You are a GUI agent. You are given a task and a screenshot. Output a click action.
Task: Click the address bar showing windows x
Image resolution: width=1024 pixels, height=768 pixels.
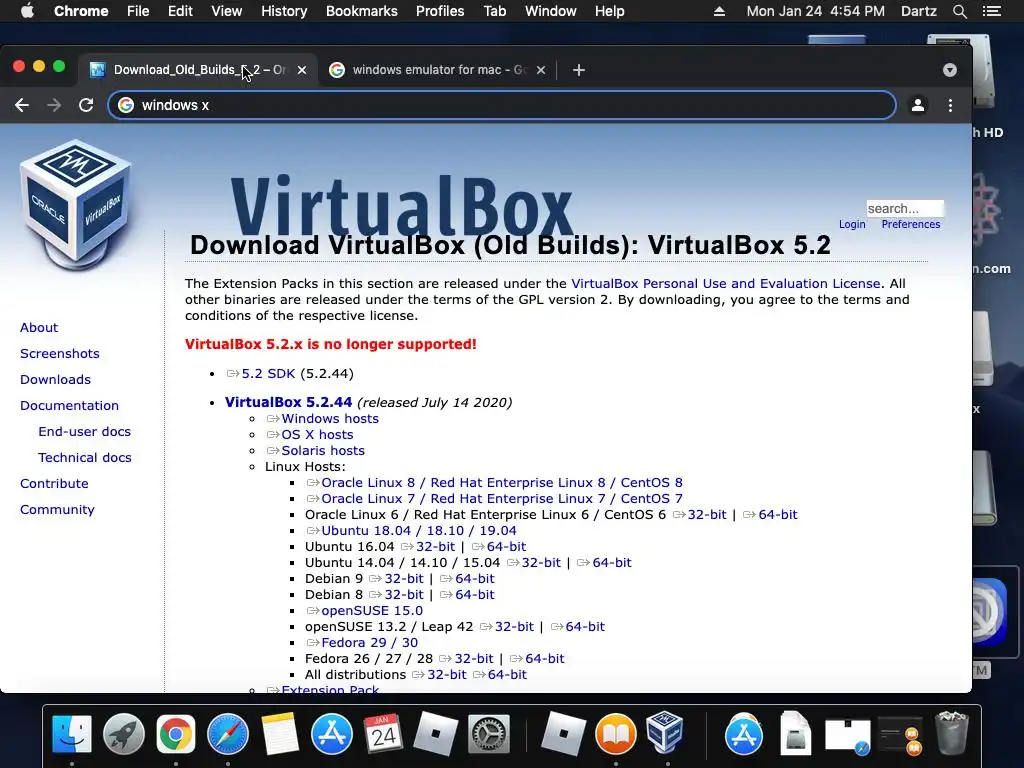click(x=502, y=105)
